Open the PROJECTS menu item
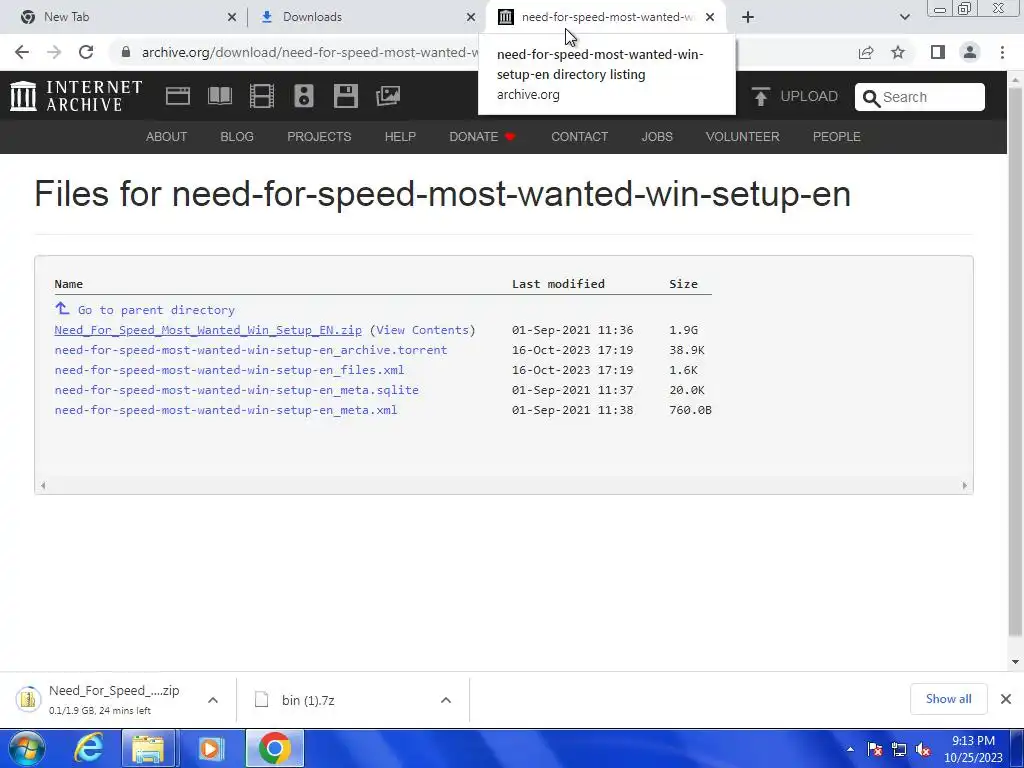Viewport: 1024px width, 768px height. pos(319,136)
